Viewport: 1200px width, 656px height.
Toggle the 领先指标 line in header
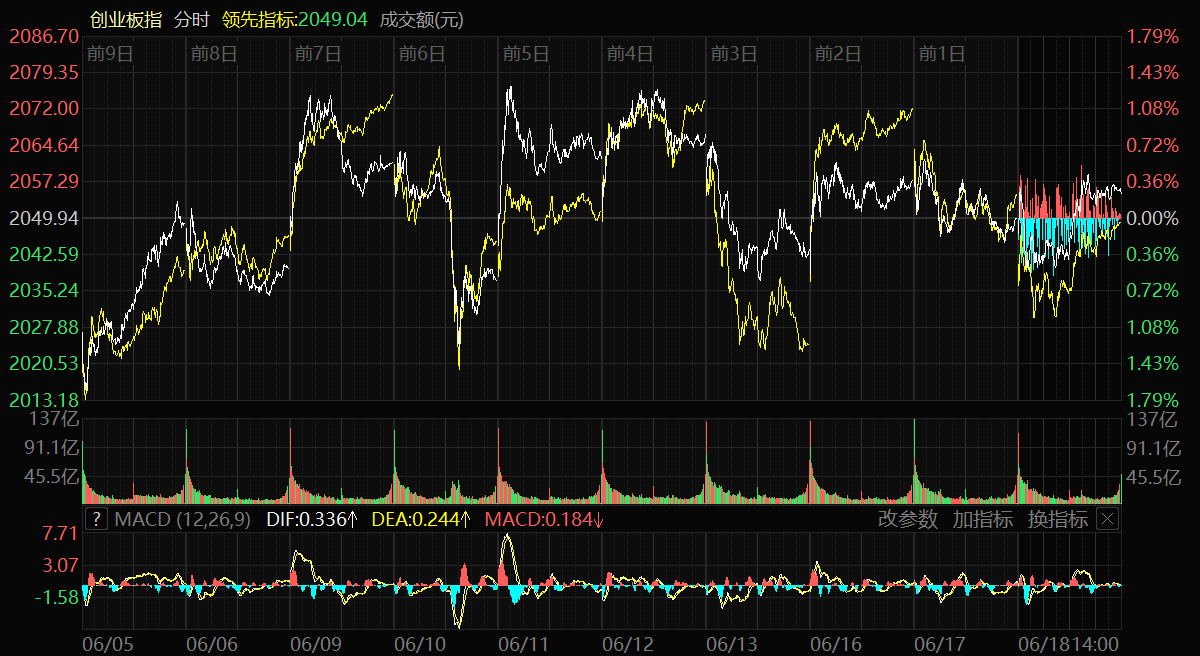pos(294,19)
